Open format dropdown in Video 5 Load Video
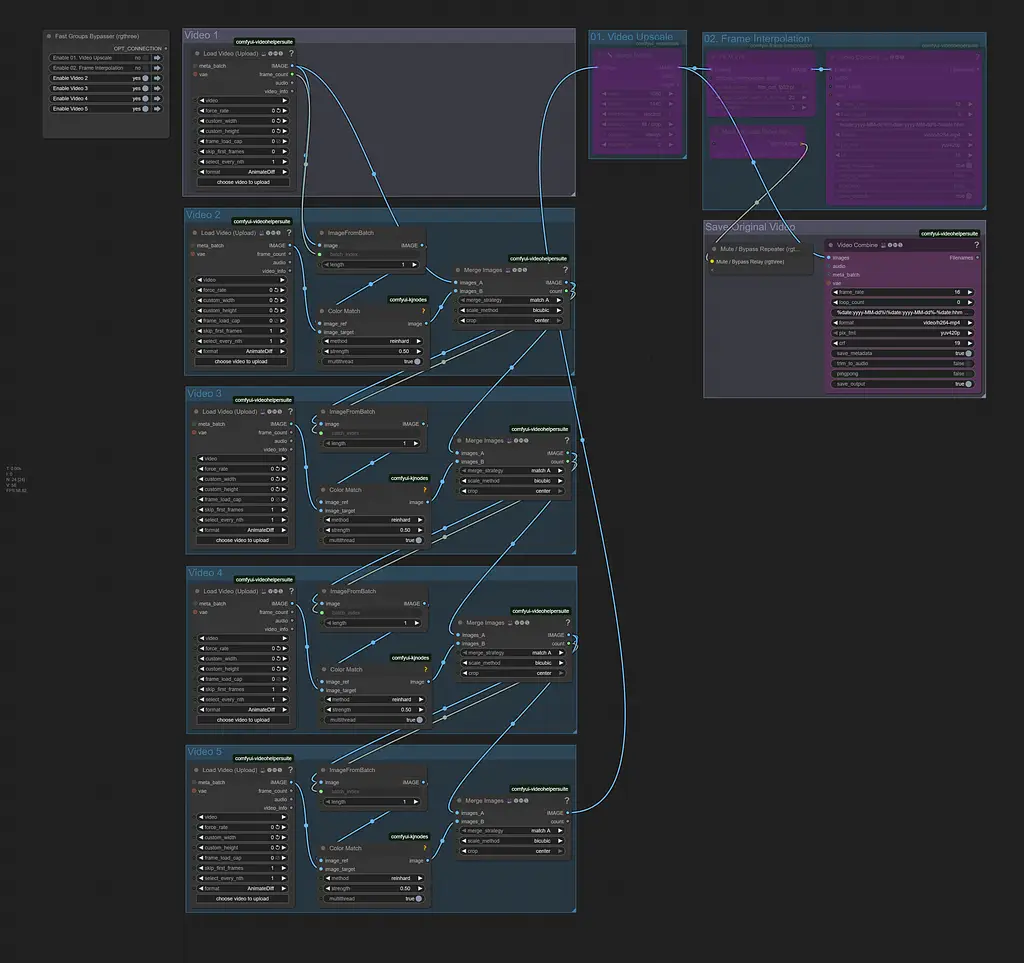This screenshot has height=963, width=1024. coord(243,889)
